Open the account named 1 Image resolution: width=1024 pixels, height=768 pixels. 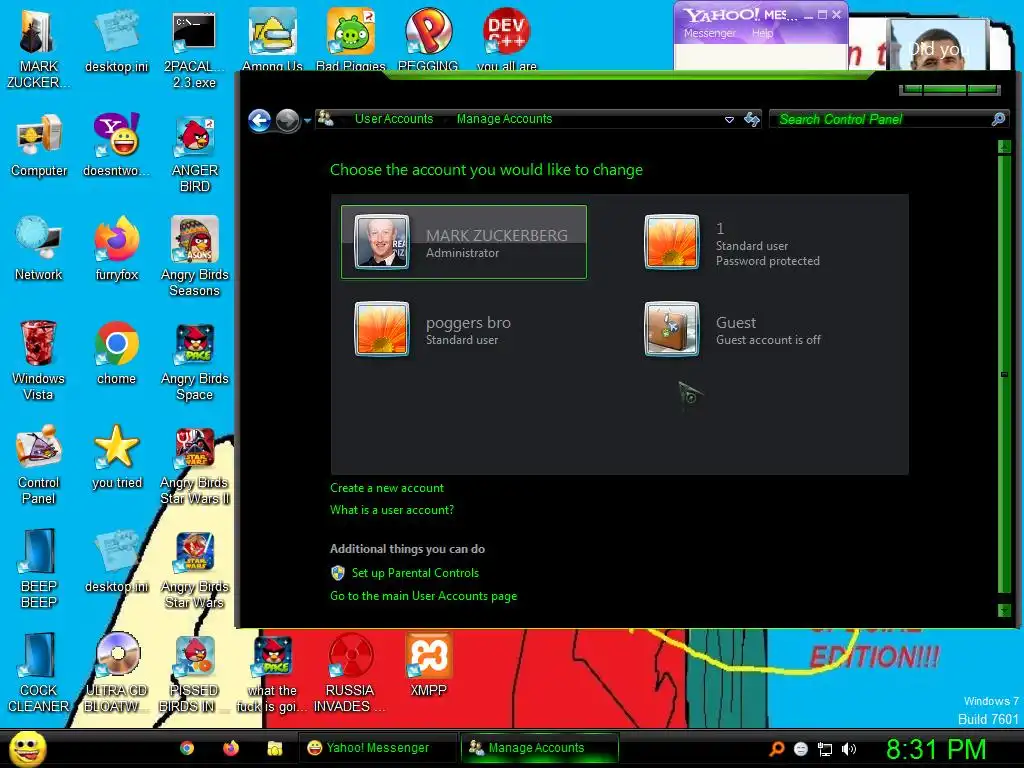tap(731, 243)
